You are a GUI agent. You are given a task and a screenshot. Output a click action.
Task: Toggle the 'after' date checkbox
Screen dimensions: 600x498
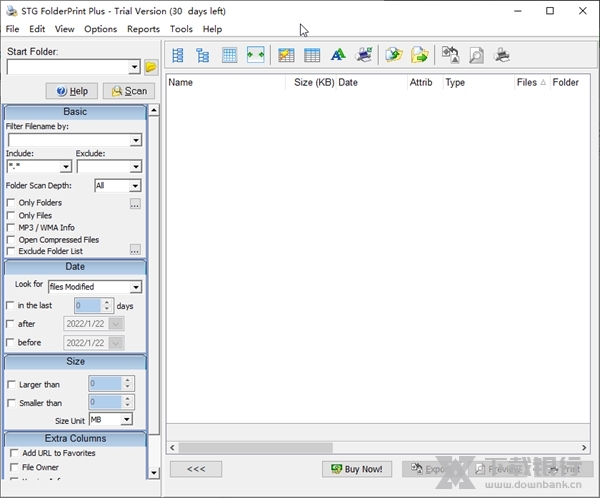10,324
